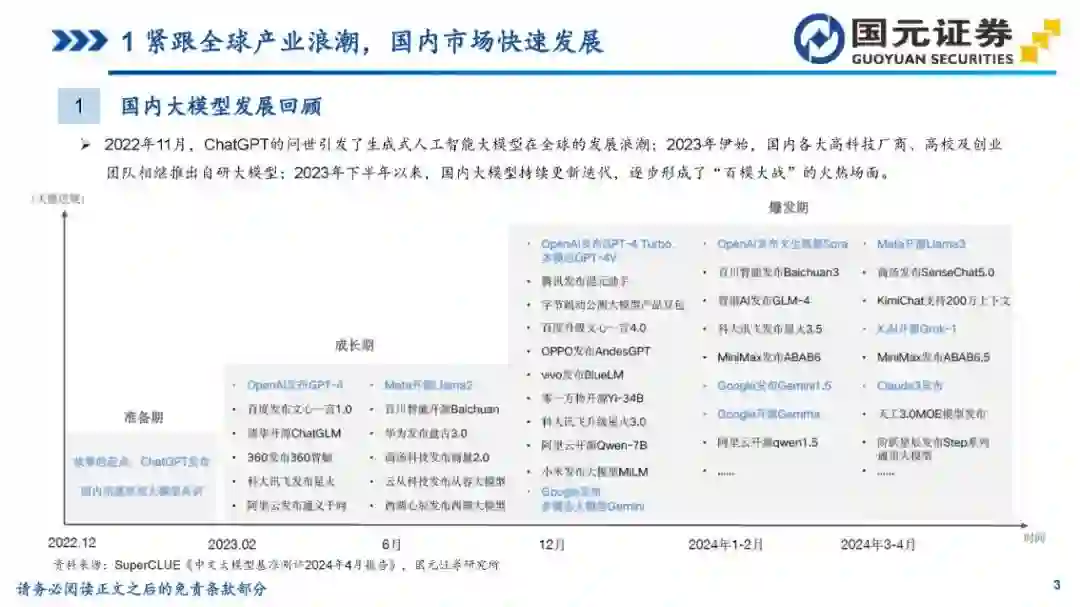The width and height of the screenshot is (1080, 607).
Task: Click the entry 智谱AI发布GLM-4
Action: pyautogui.click(x=764, y=300)
